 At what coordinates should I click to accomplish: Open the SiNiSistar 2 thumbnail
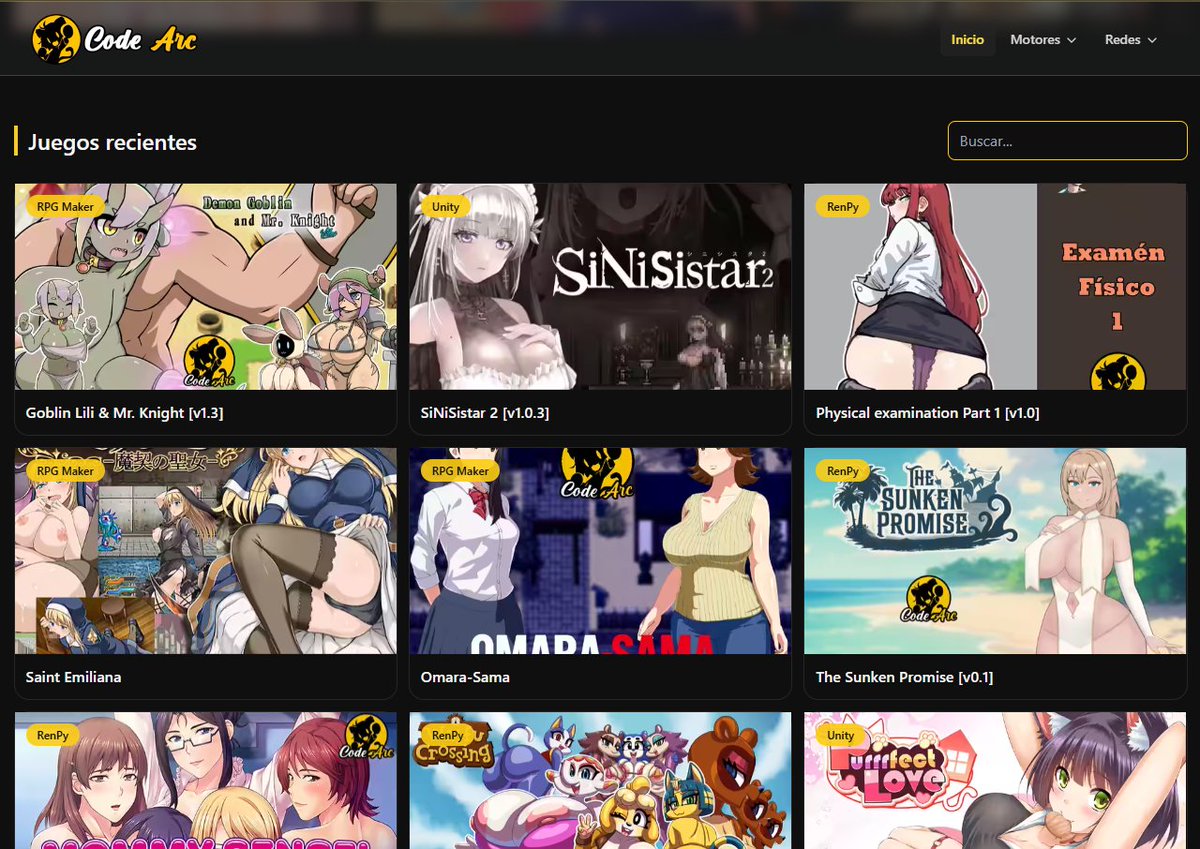600,287
